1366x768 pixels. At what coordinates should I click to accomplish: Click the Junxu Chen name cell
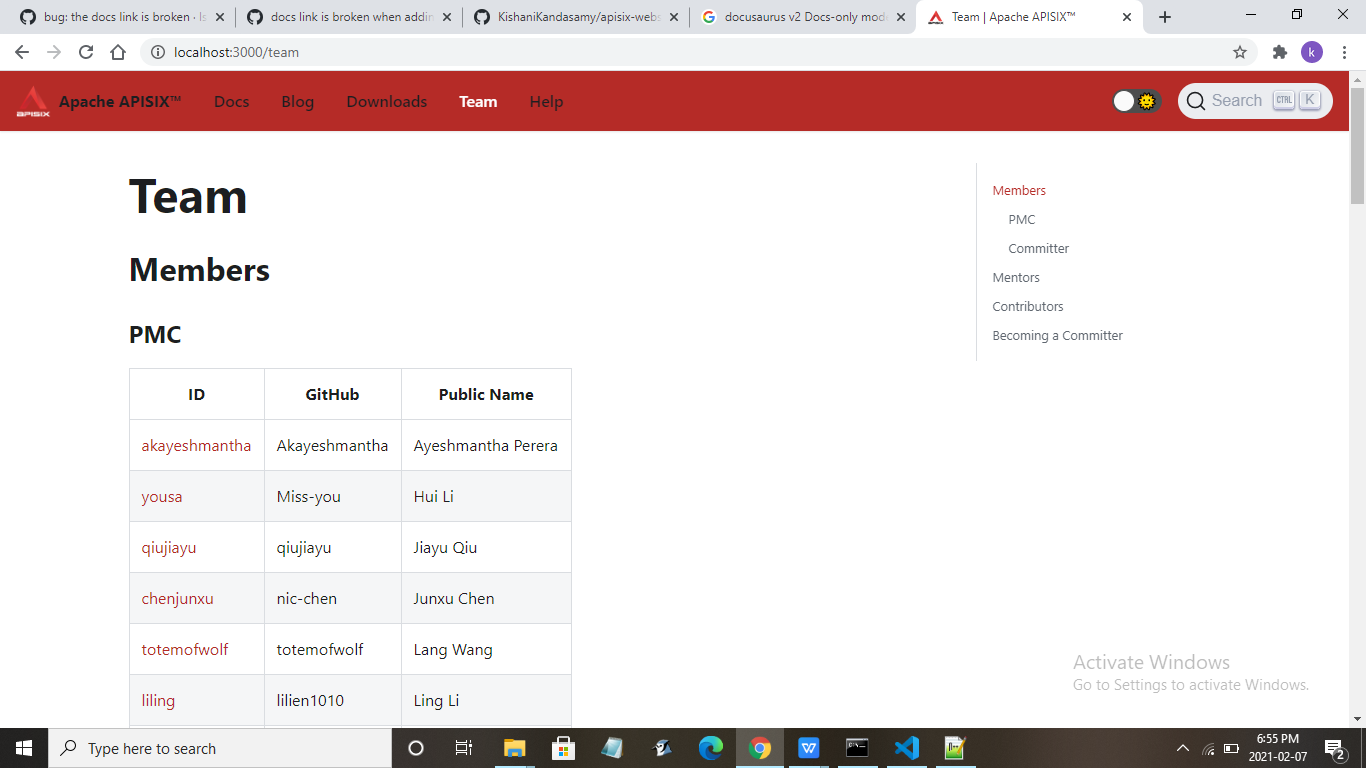(x=486, y=599)
